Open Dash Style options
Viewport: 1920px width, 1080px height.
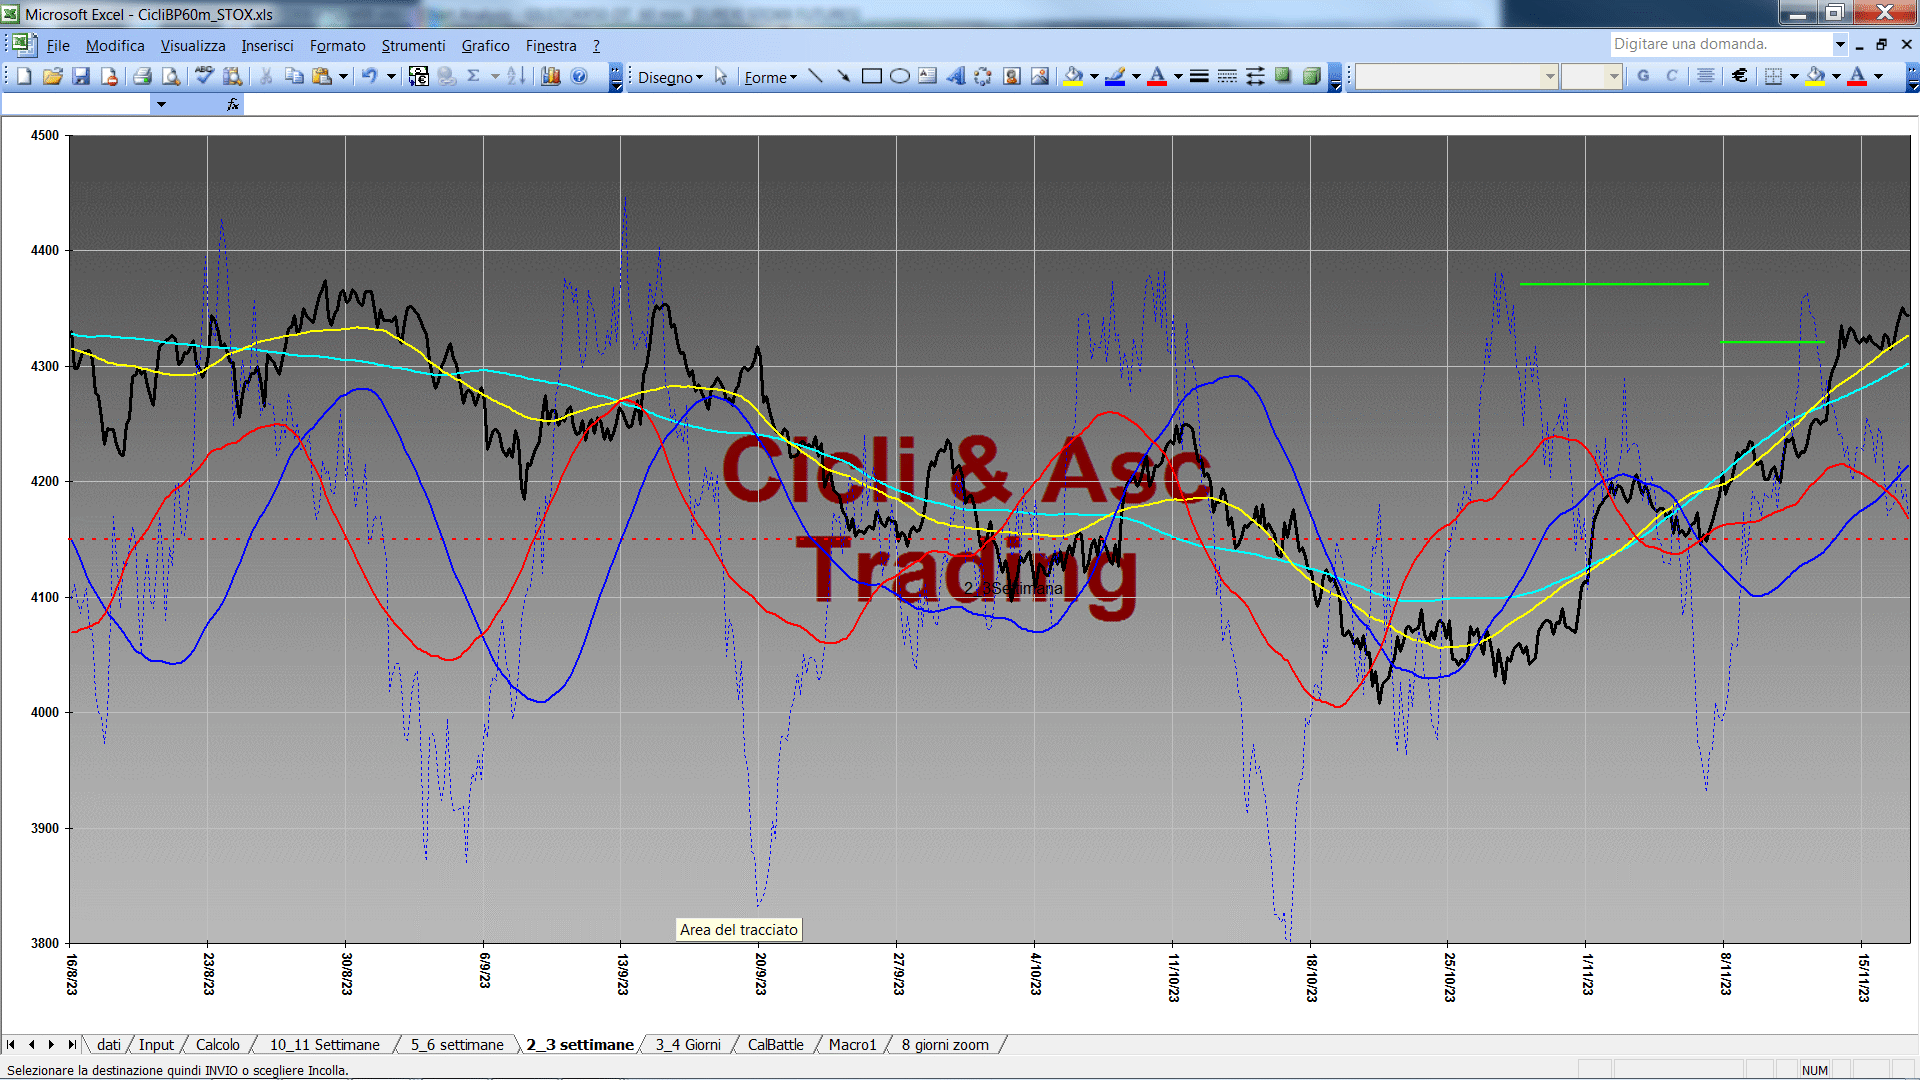coord(1227,76)
